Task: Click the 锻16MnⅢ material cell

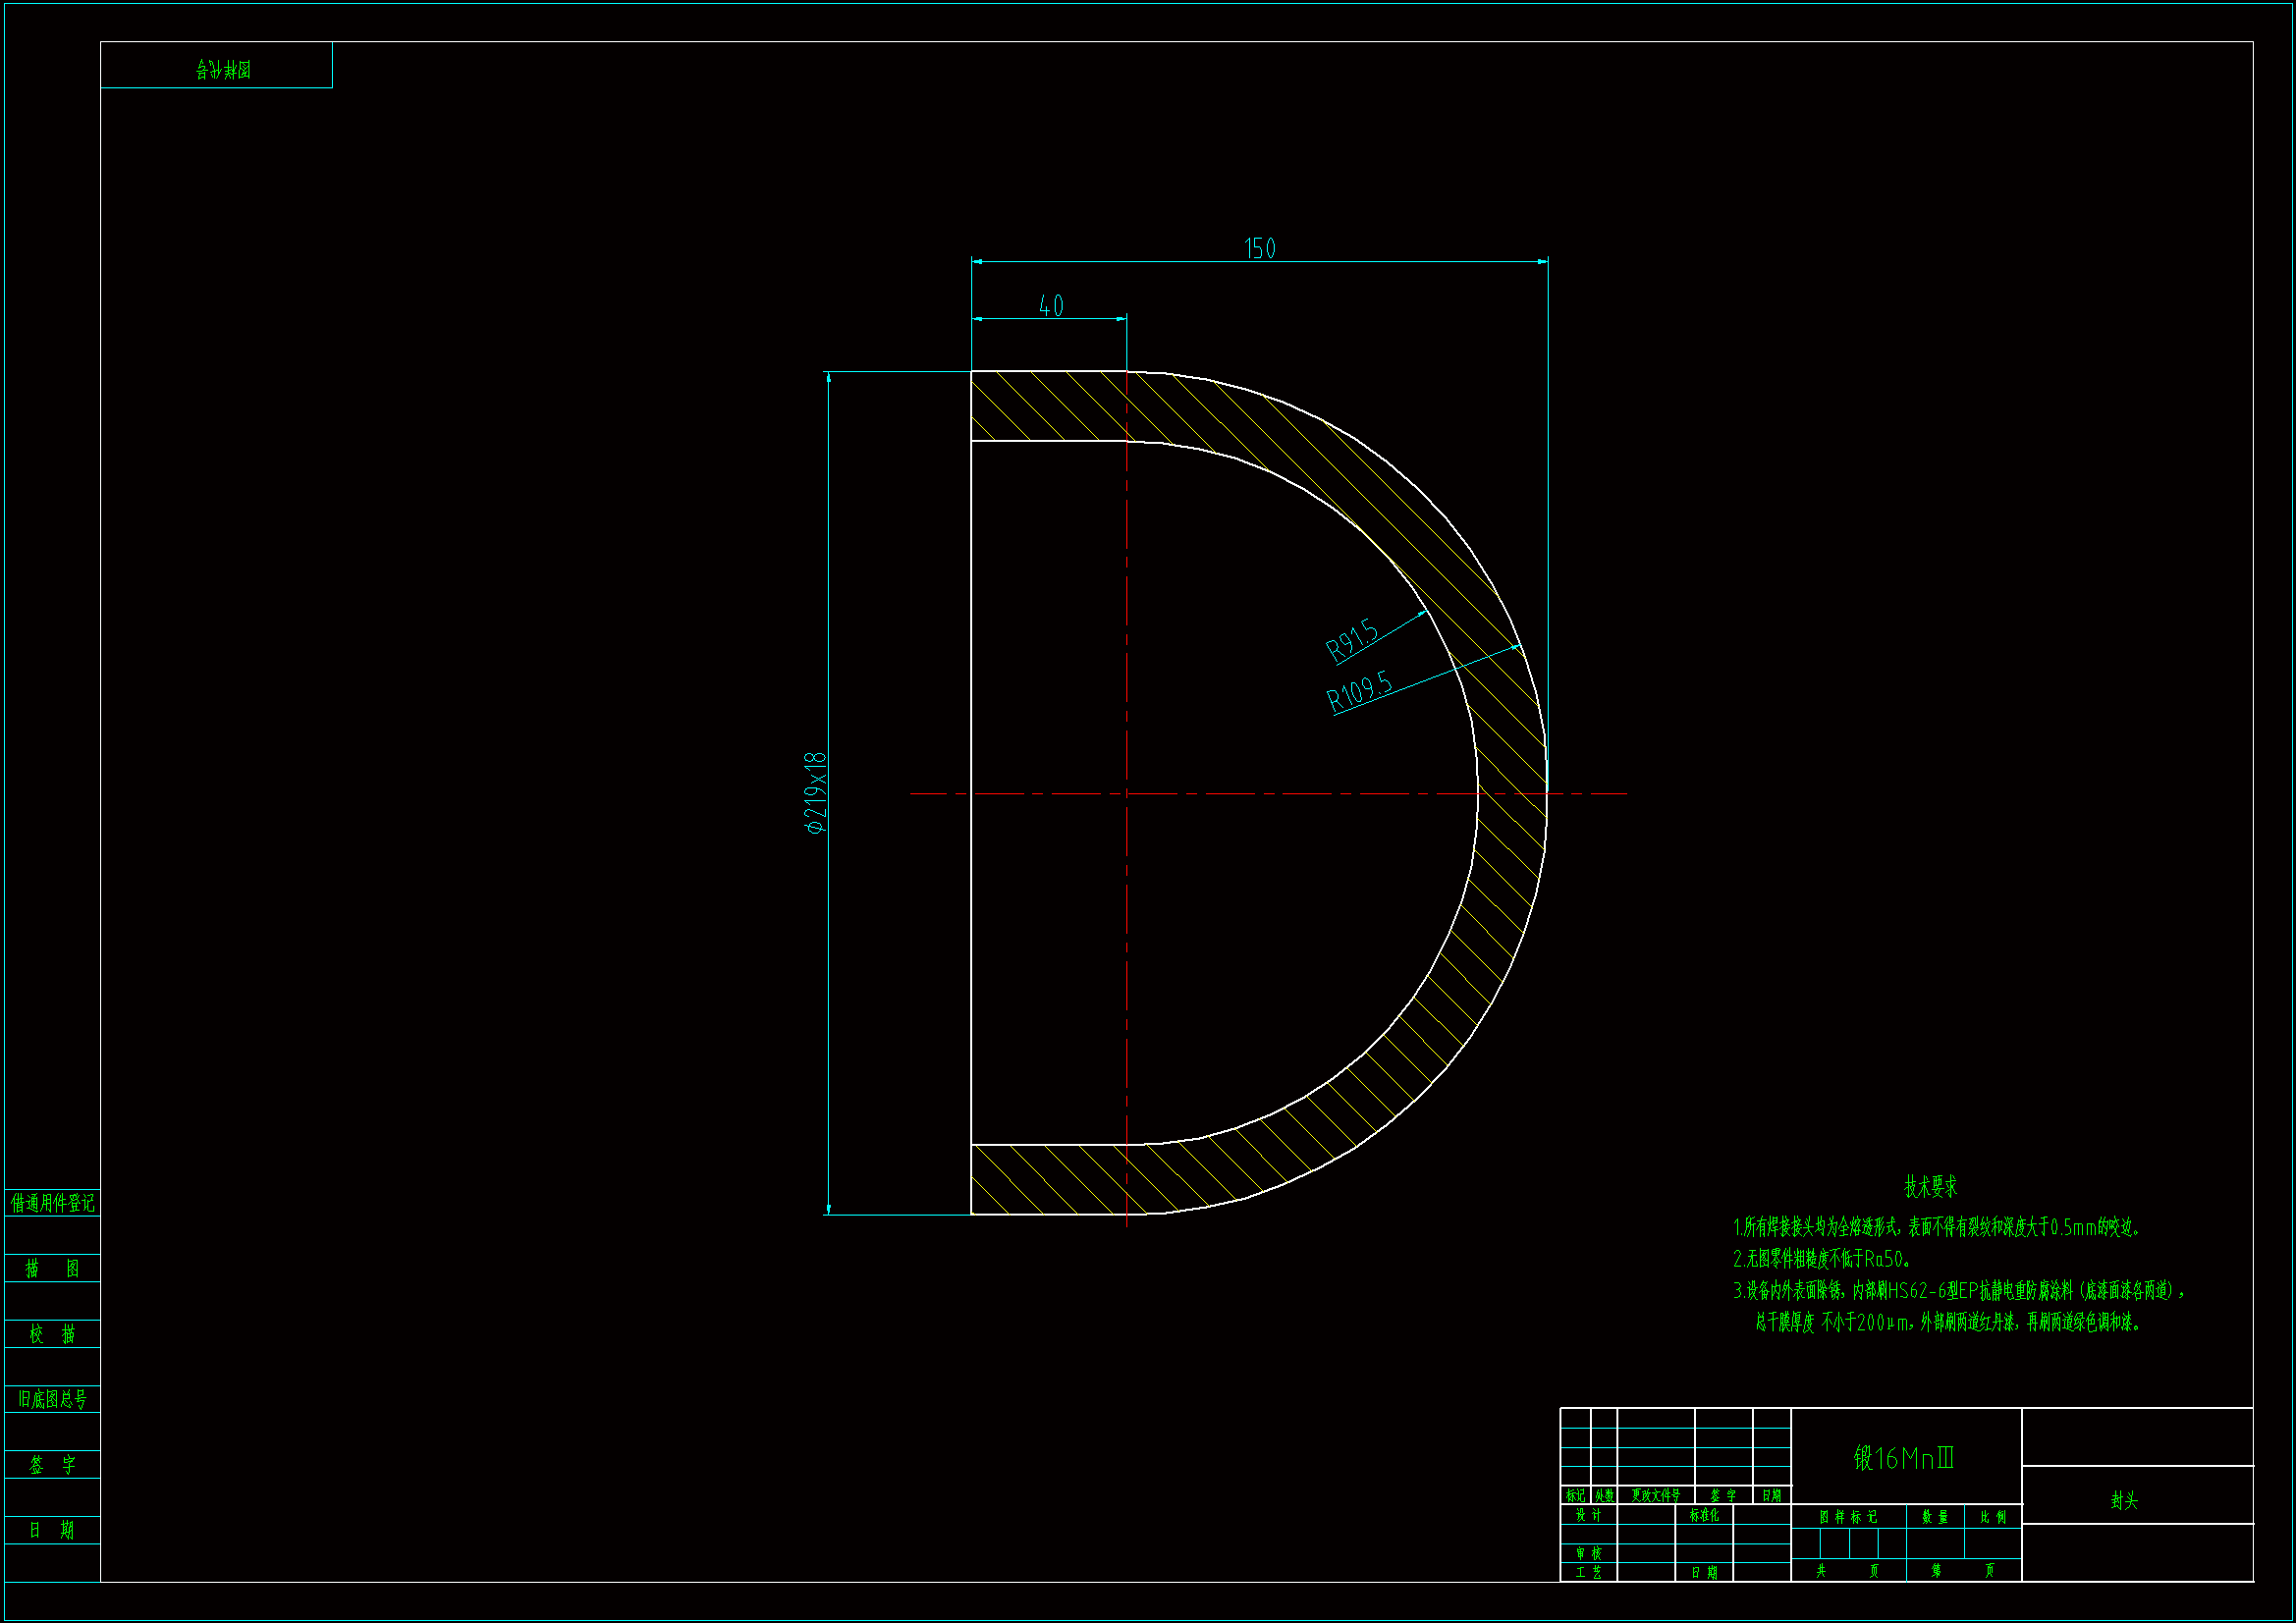Action: click(x=1904, y=1458)
